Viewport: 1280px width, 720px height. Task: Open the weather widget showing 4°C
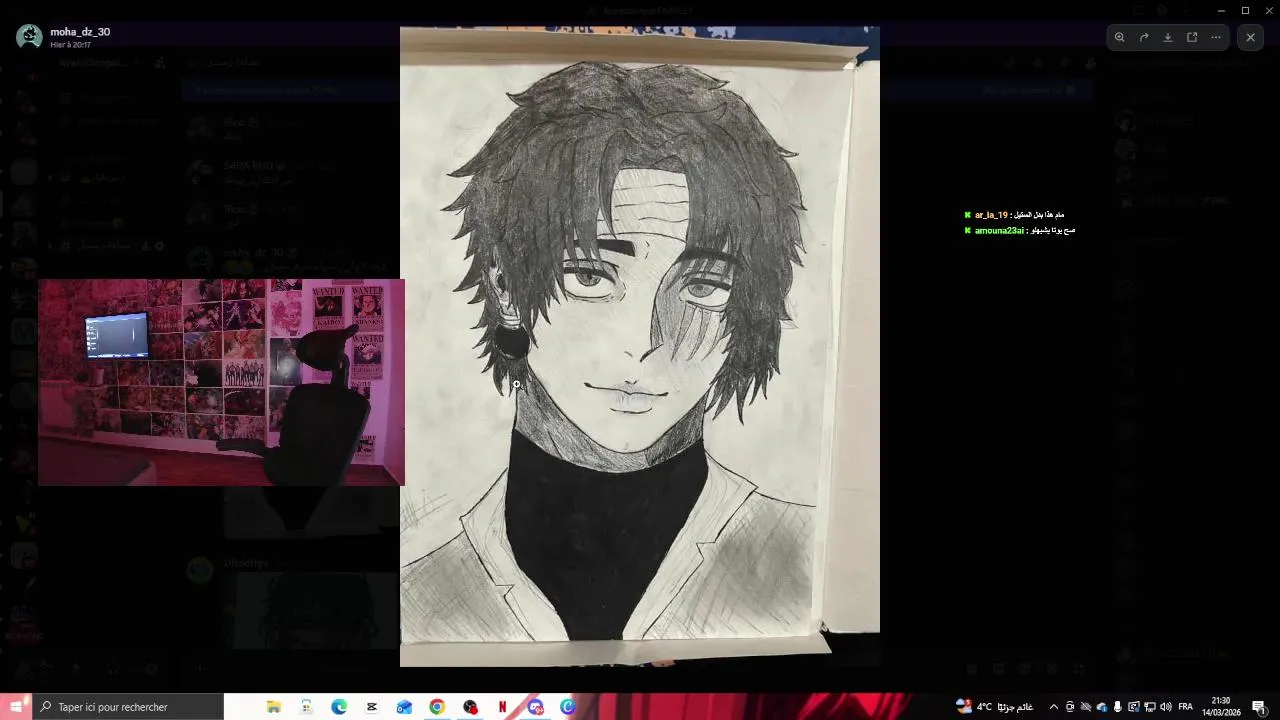point(995,707)
